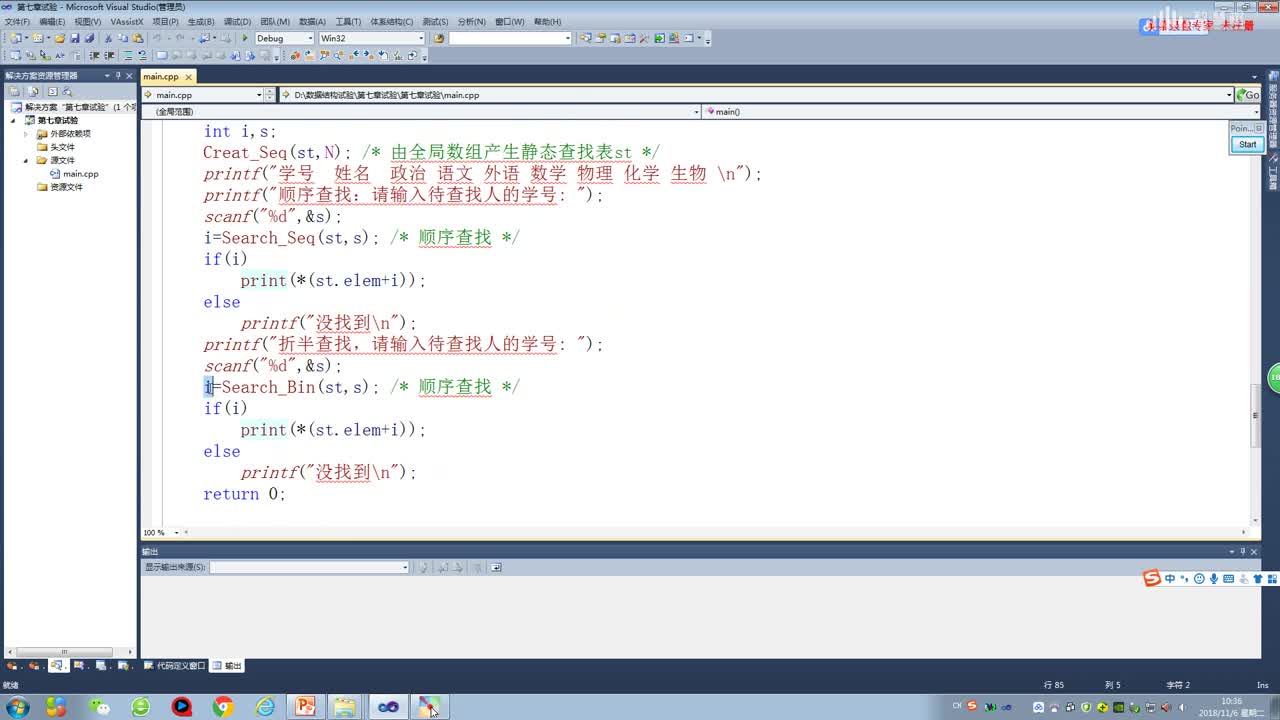Click the Copy toolbar icon
1280x720 pixels.
(122, 38)
